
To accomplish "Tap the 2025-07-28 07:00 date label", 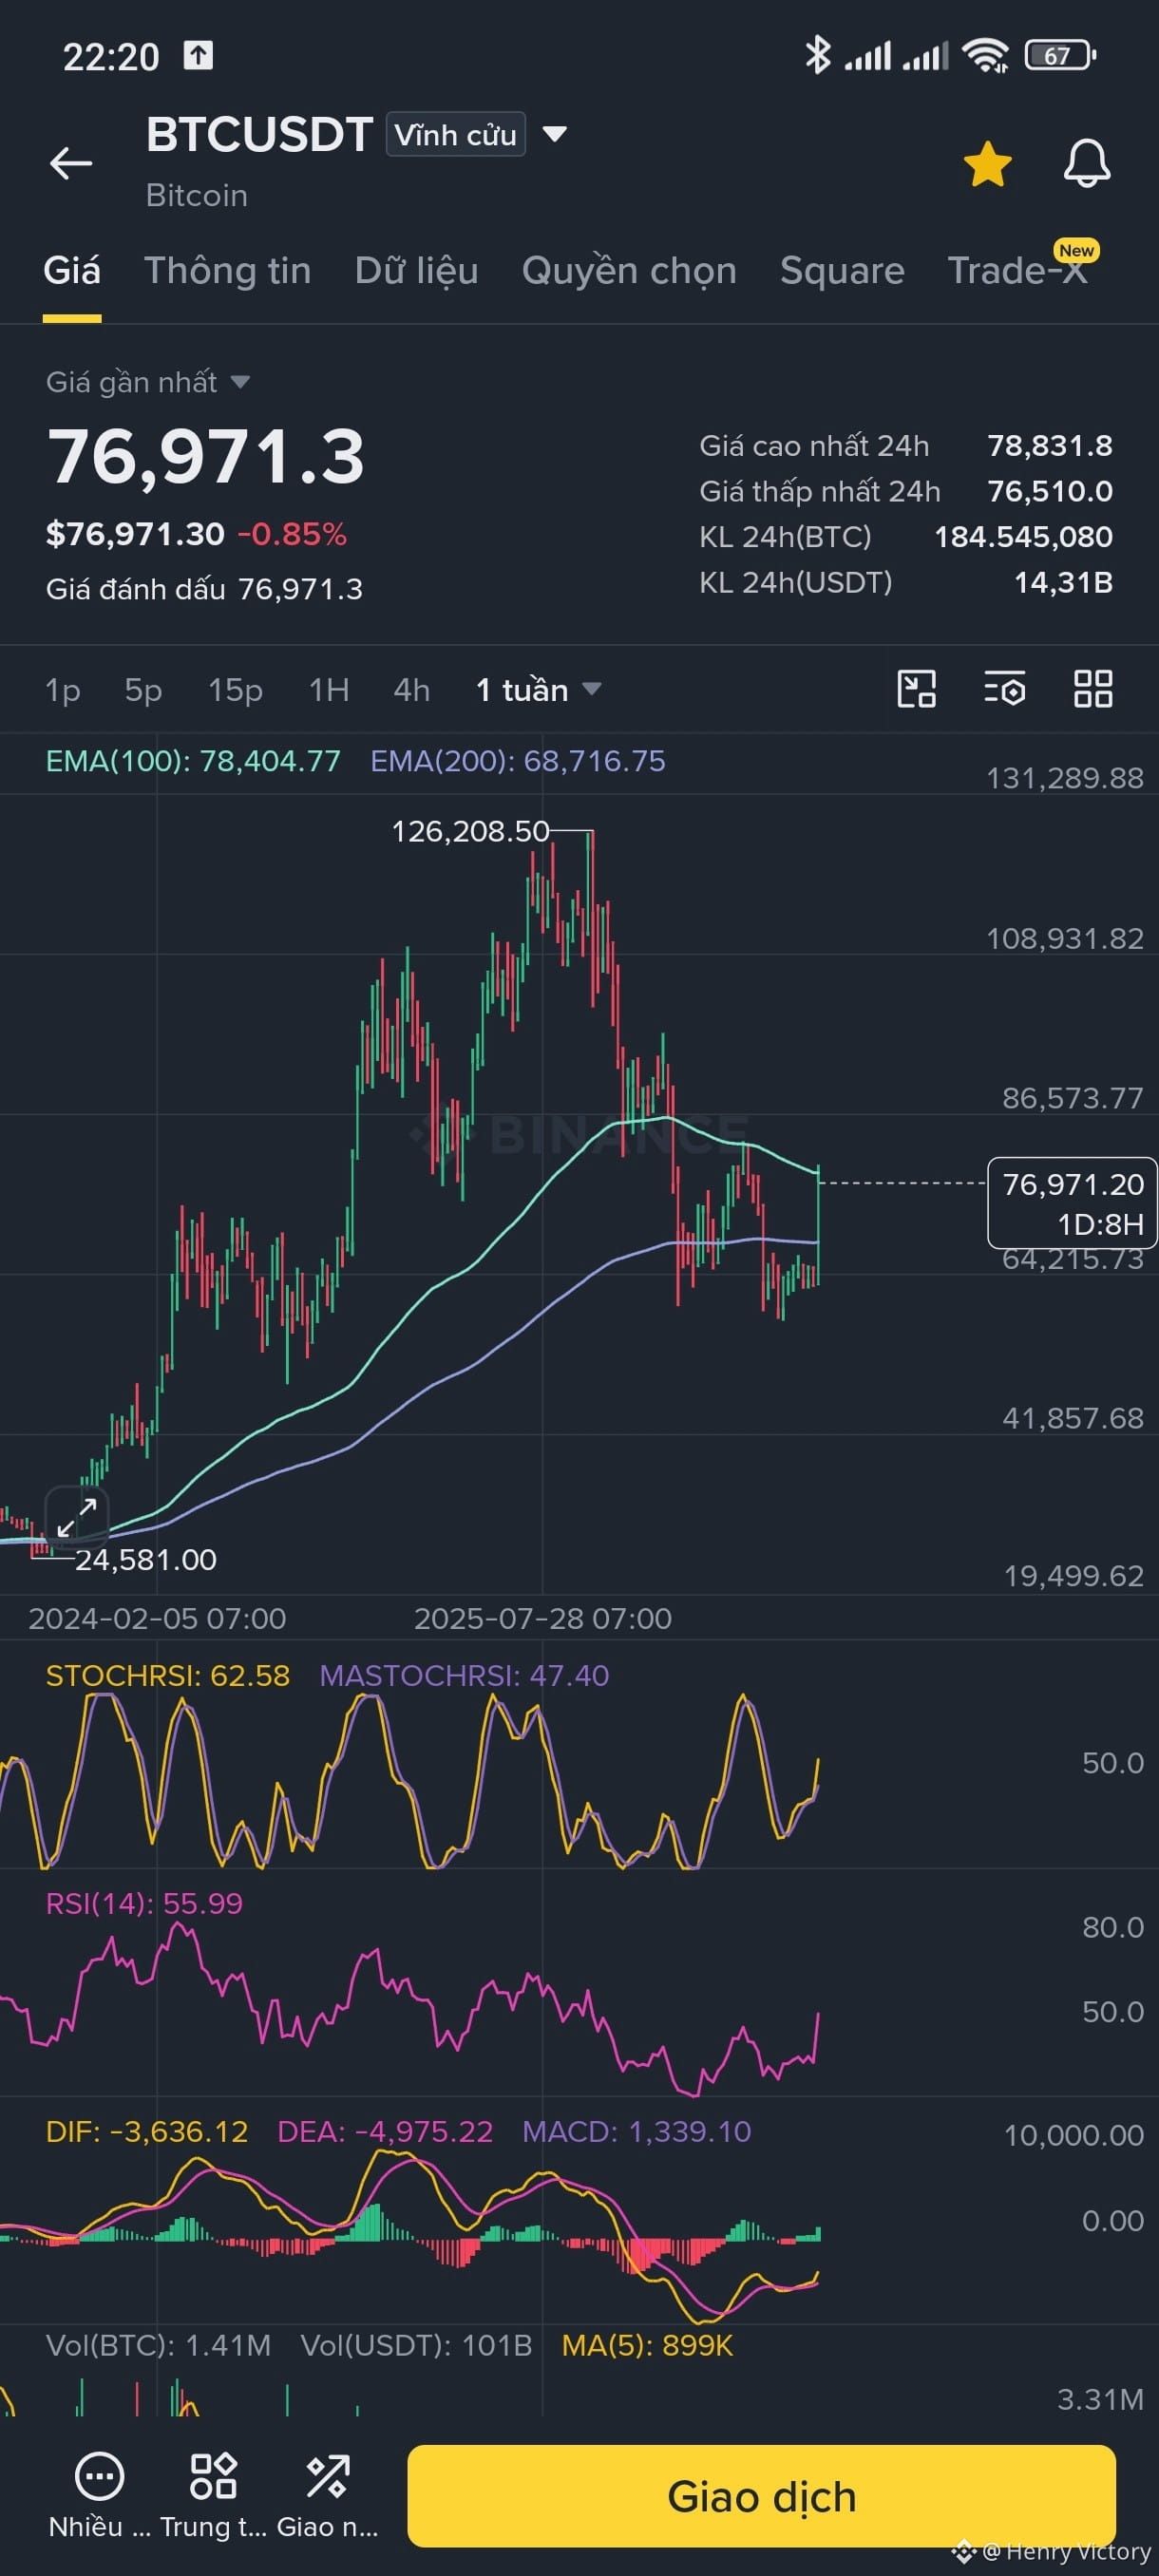I will coord(543,1618).
